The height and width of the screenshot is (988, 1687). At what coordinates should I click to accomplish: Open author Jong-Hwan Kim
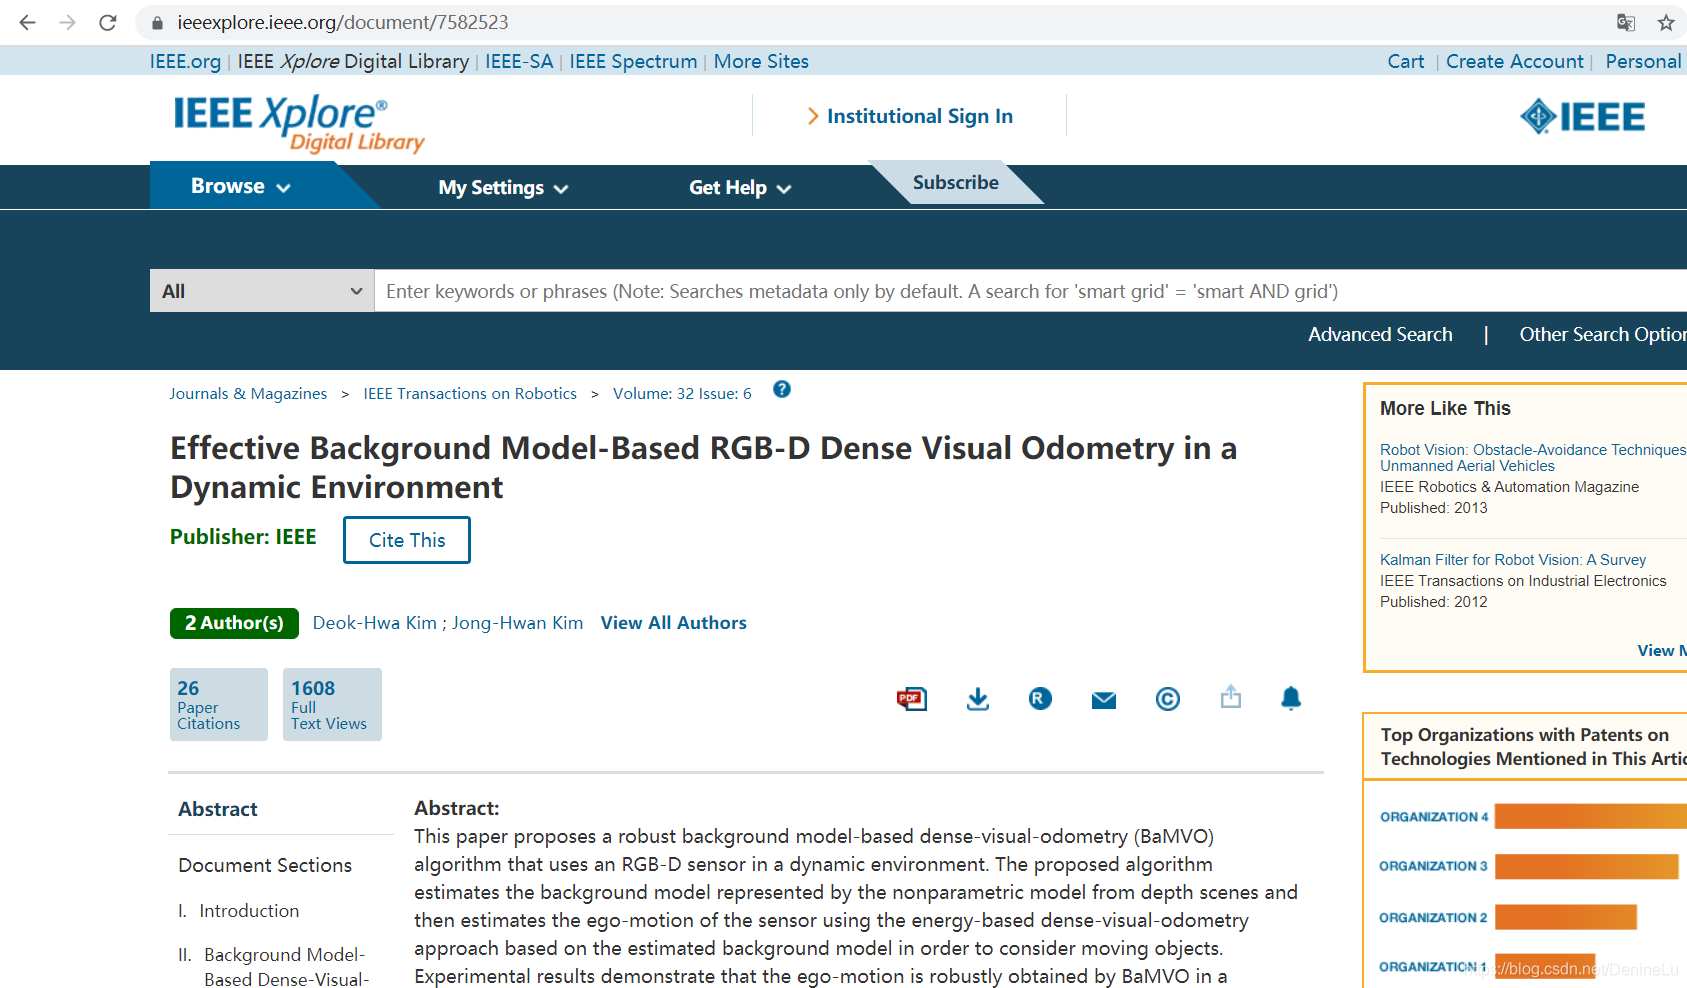pyautogui.click(x=517, y=623)
